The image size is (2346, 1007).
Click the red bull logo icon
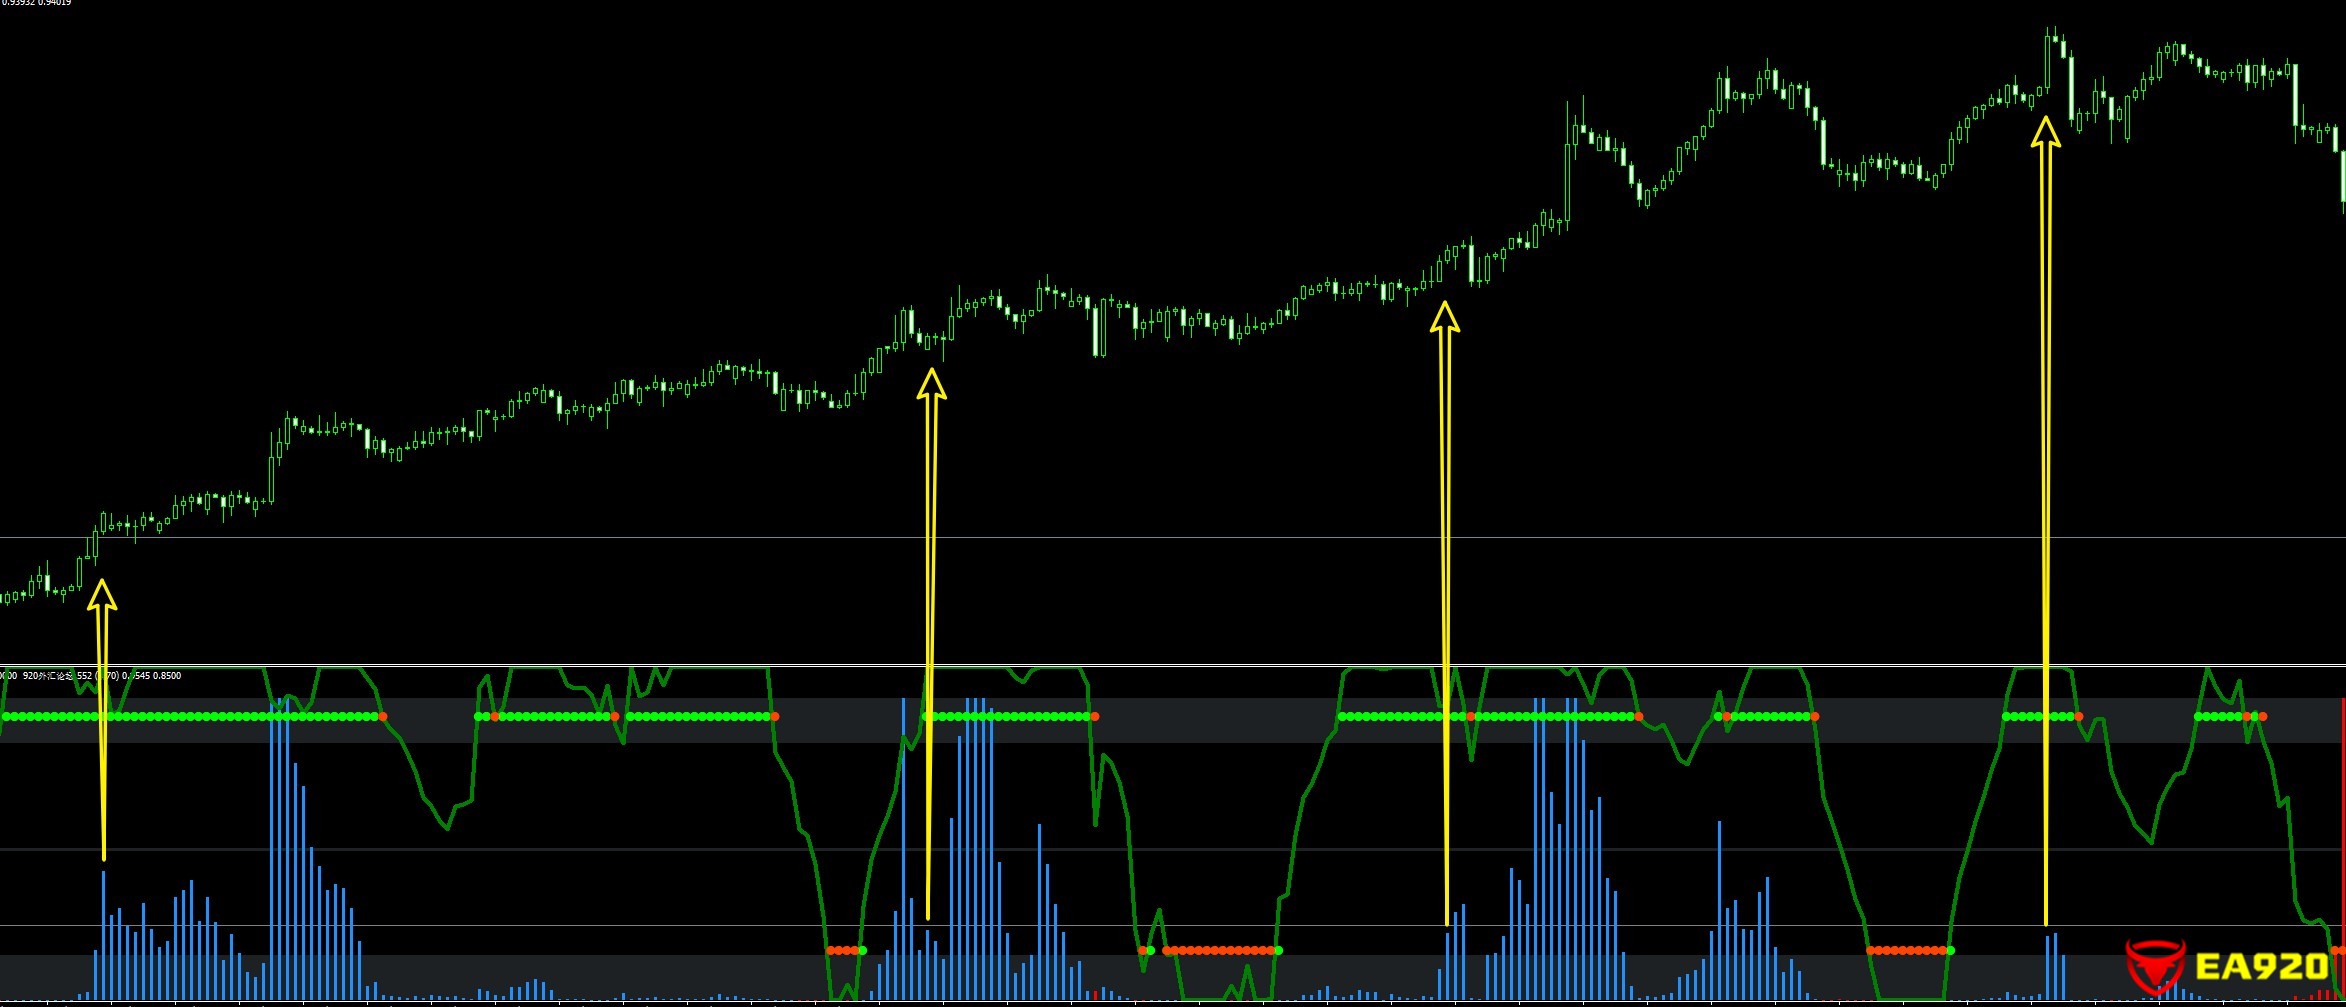2155,967
